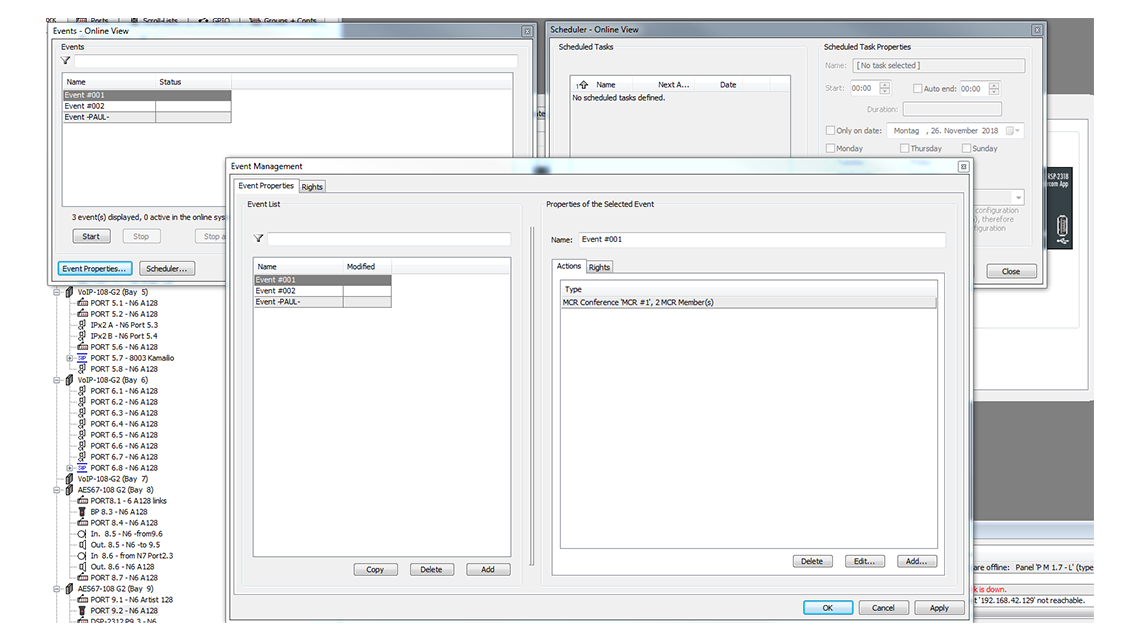
Task: Click the filter funnel icon in Events panel
Action: (x=64, y=60)
